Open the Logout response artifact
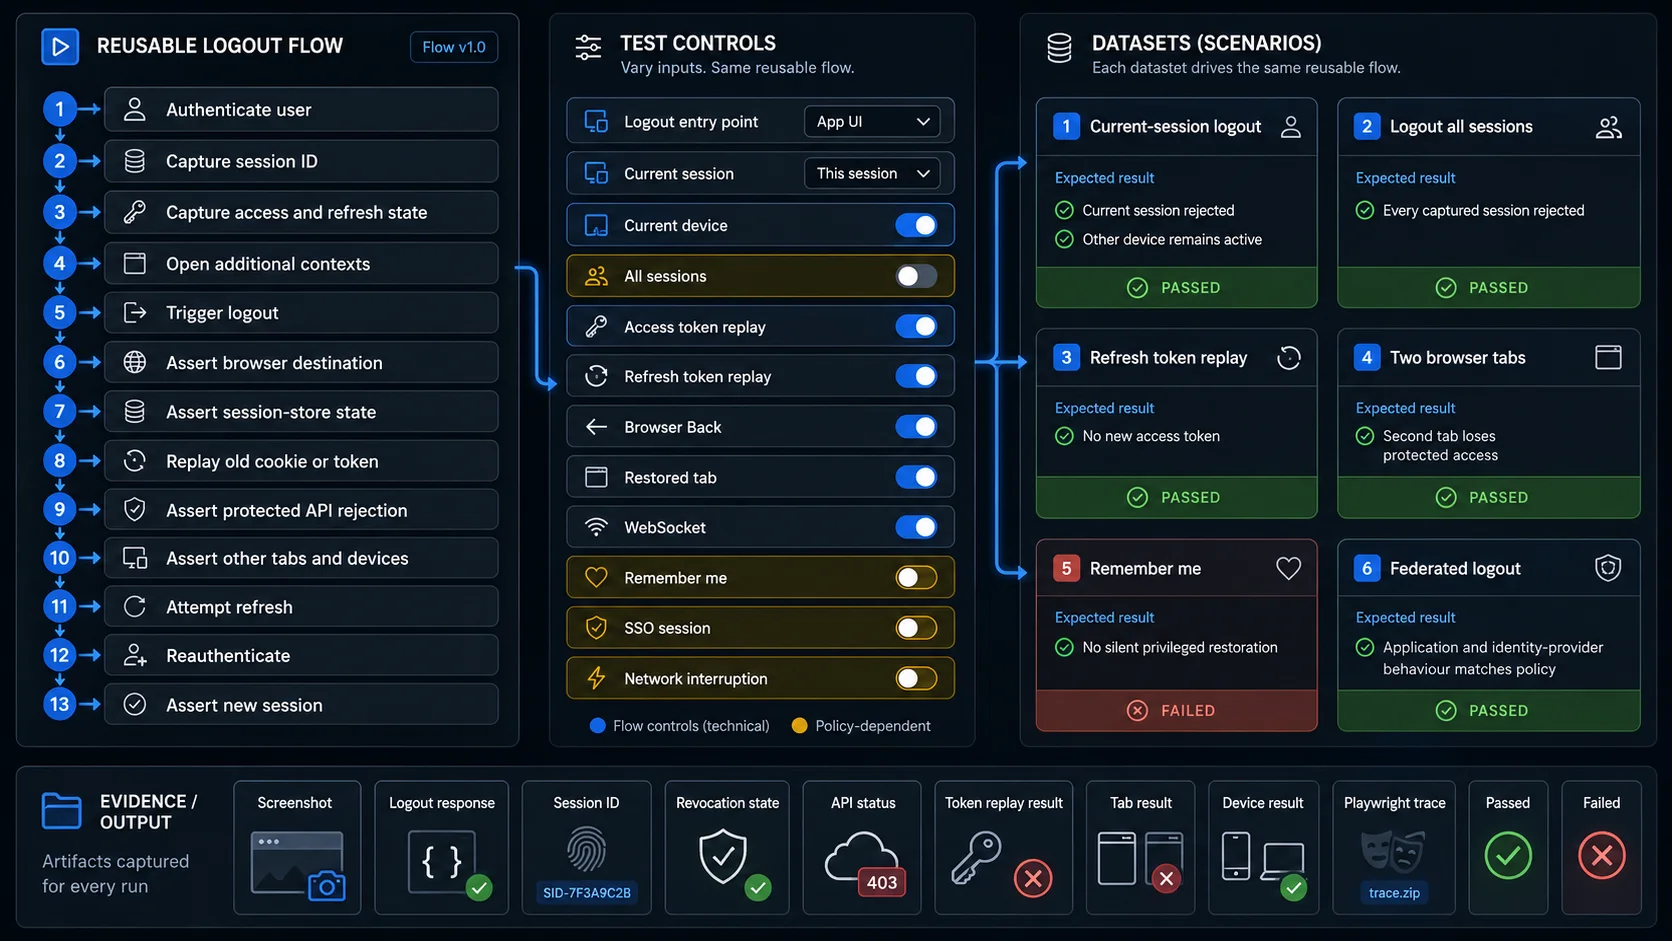Screen dimensions: 1672x941 [442, 848]
